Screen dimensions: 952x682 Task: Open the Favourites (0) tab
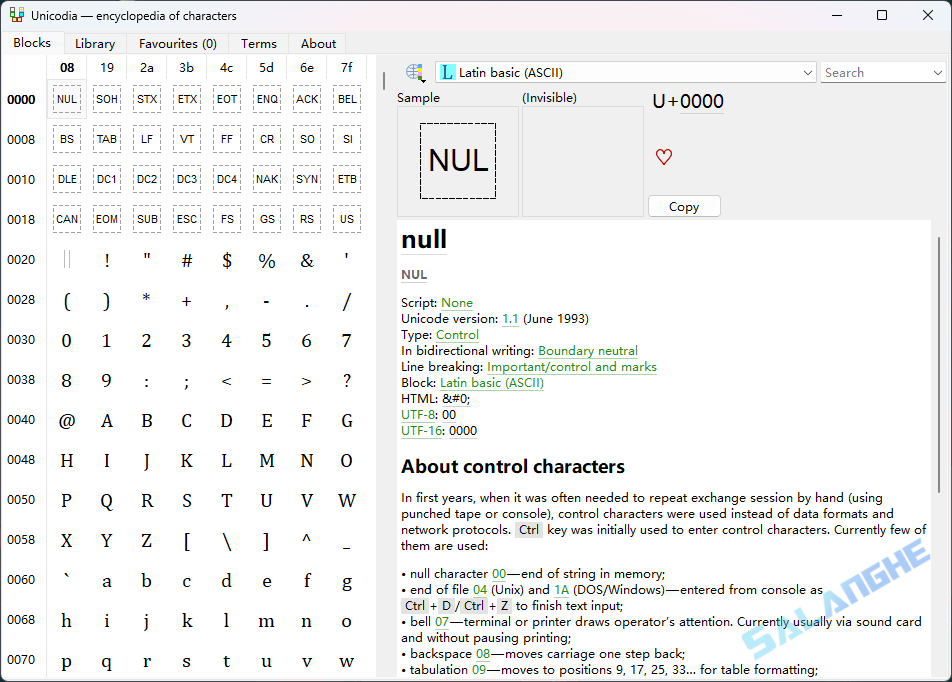177,43
